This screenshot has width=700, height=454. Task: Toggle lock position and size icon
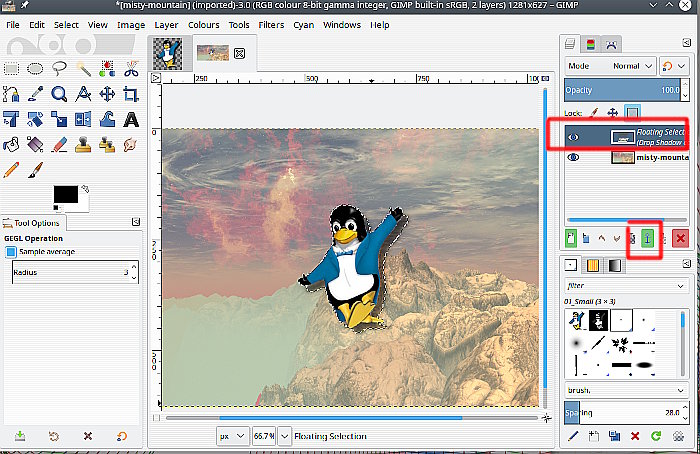[x=612, y=112]
